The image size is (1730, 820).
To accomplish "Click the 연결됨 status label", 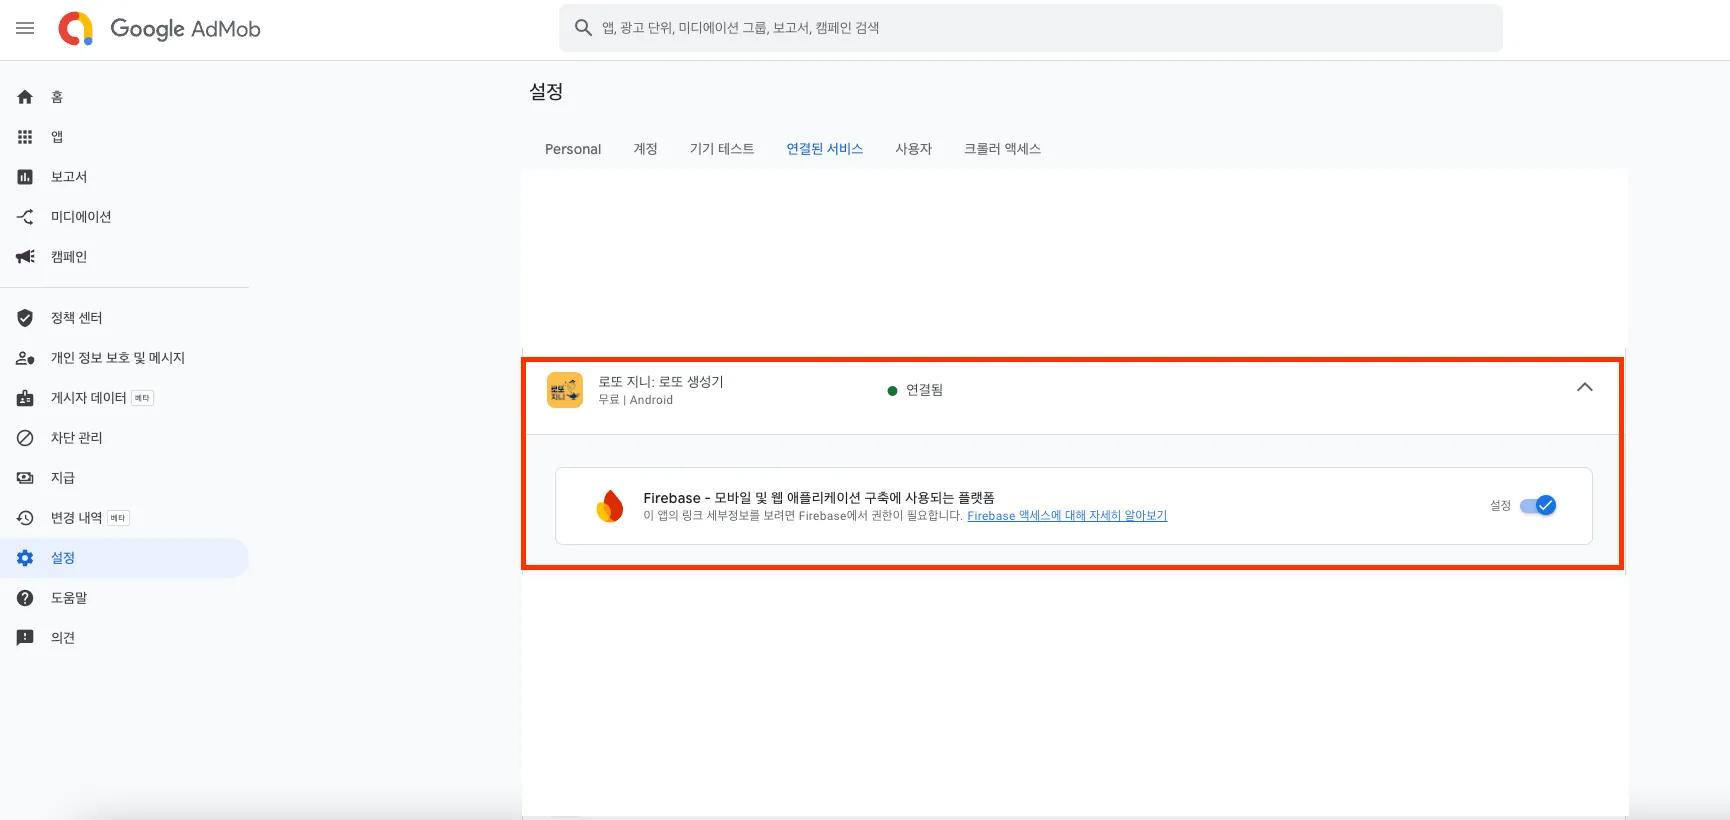I will pyautogui.click(x=924, y=390).
